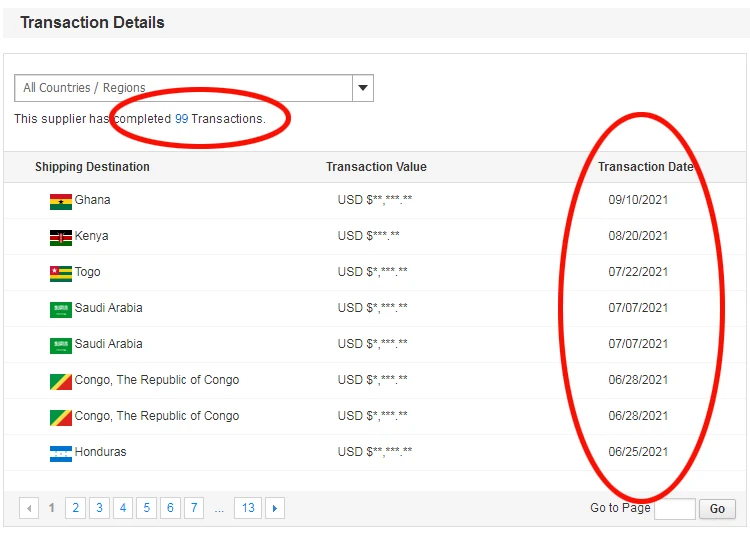750x540 pixels.
Task: Go to previous page using arrow
Action: pyautogui.click(x=29, y=508)
